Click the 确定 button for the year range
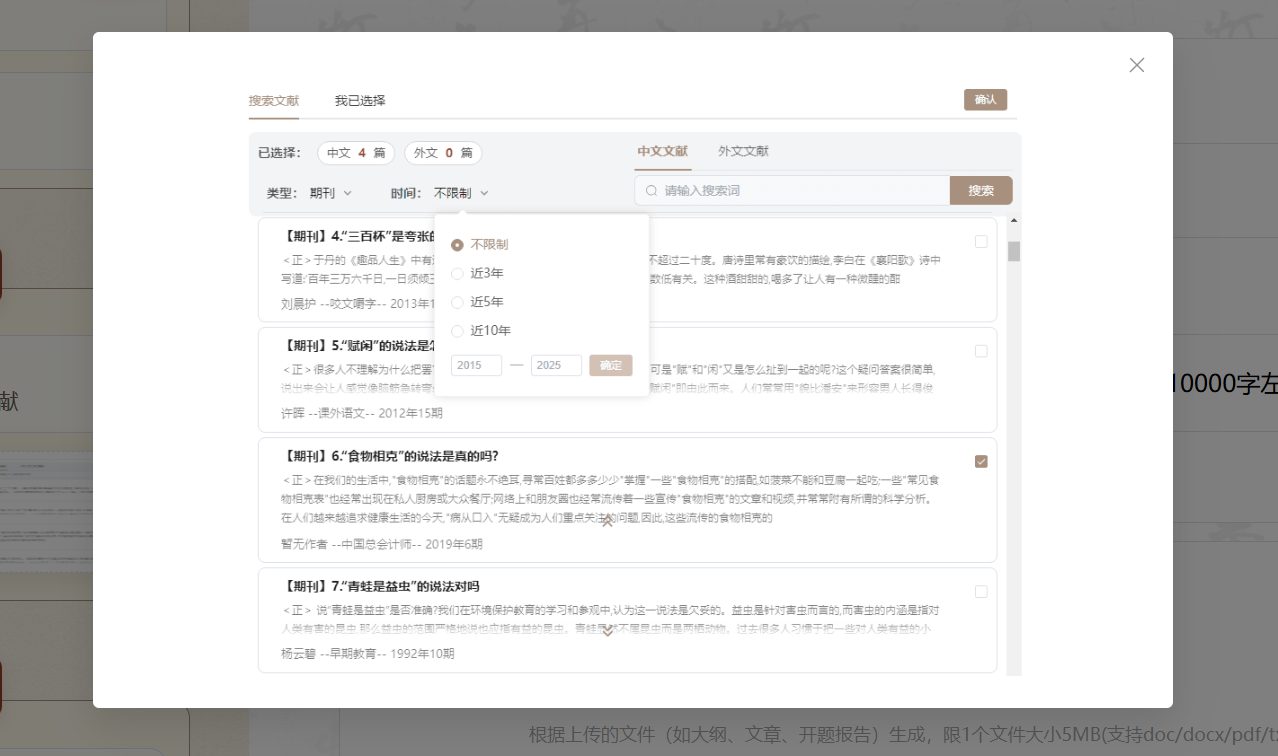This screenshot has height=756, width=1278. click(x=611, y=366)
